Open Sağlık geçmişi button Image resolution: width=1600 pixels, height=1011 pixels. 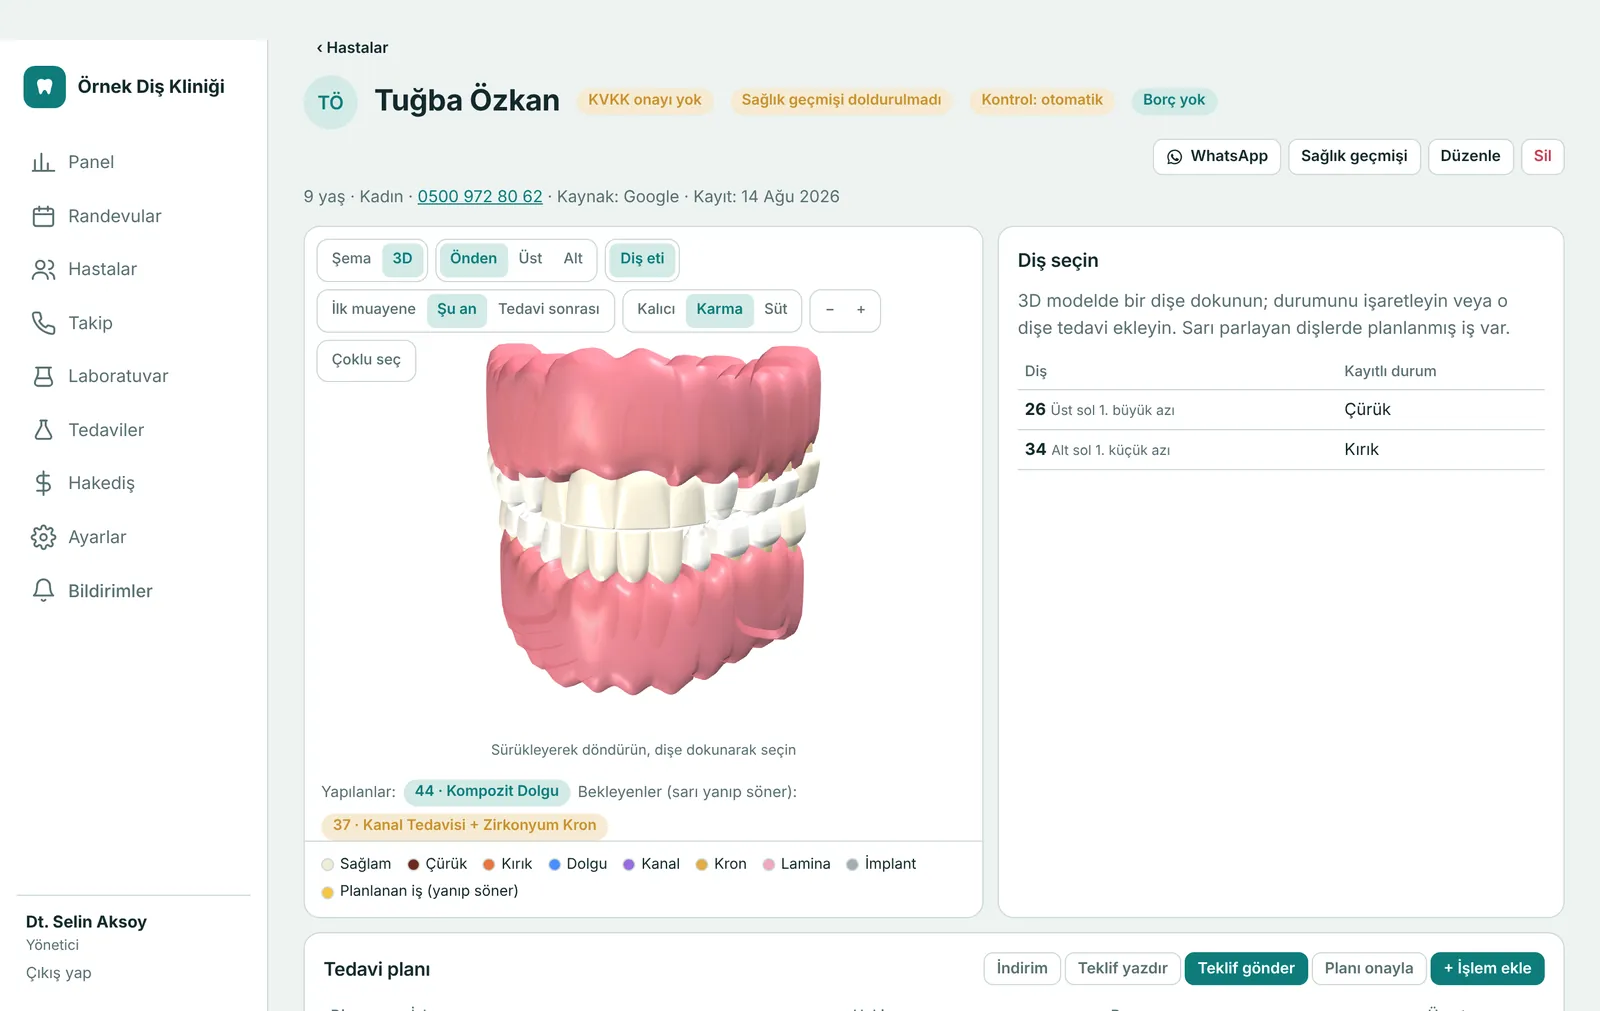[x=1354, y=157]
